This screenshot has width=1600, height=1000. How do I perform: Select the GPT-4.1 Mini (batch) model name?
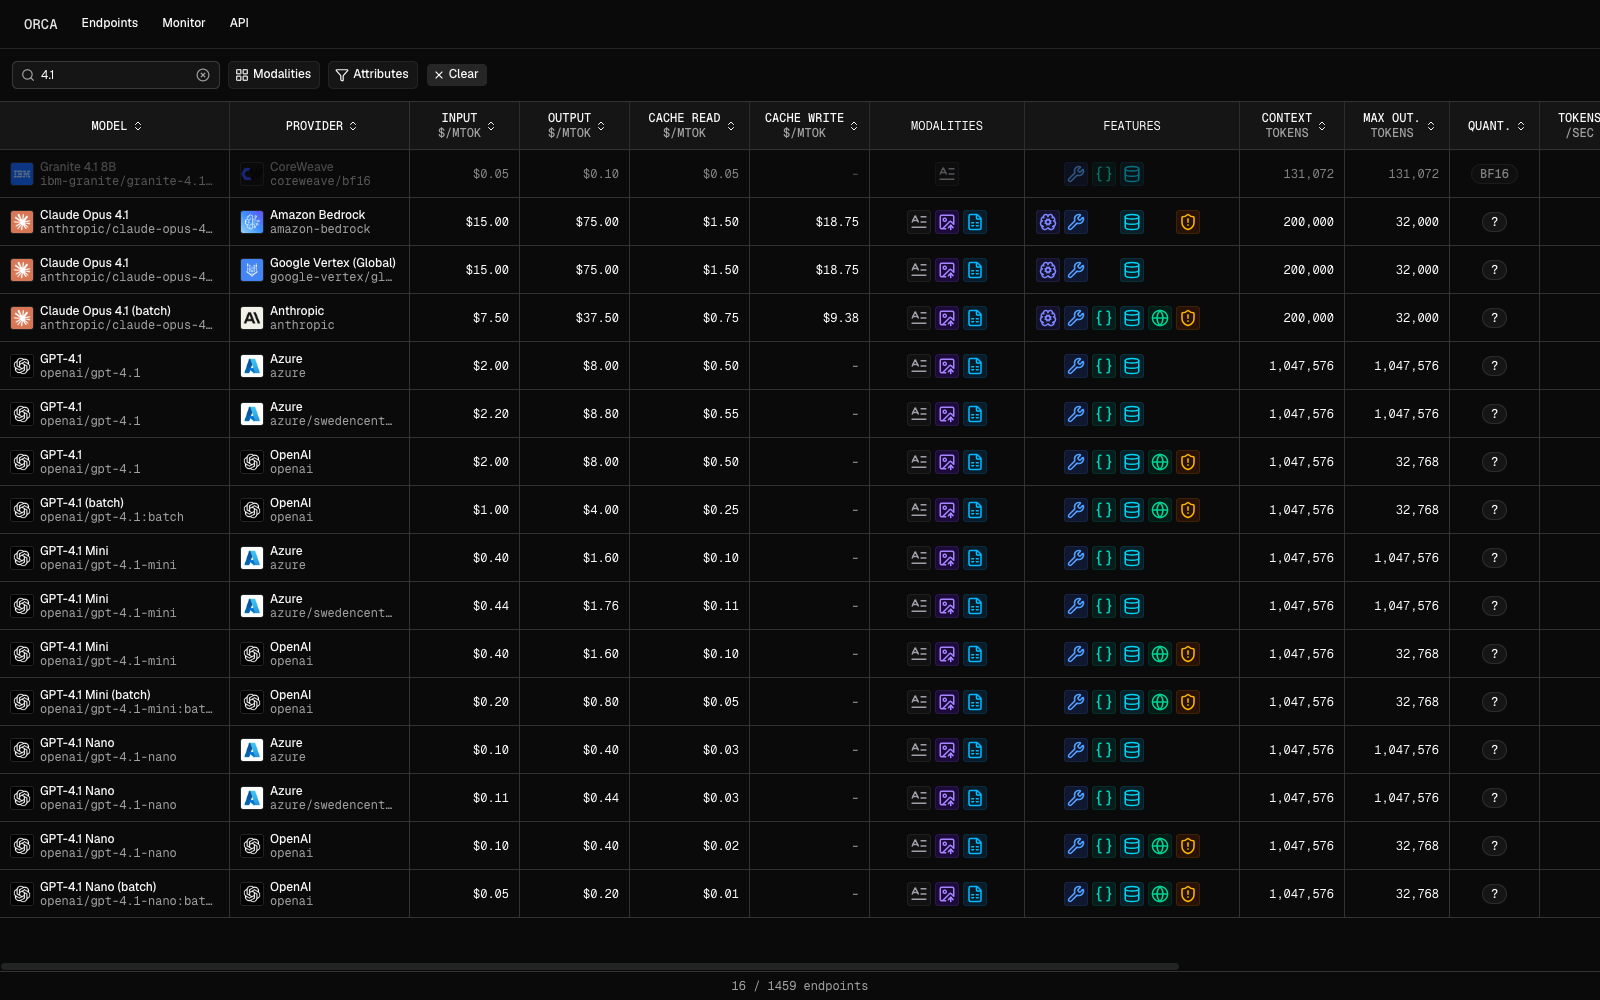tap(95, 695)
